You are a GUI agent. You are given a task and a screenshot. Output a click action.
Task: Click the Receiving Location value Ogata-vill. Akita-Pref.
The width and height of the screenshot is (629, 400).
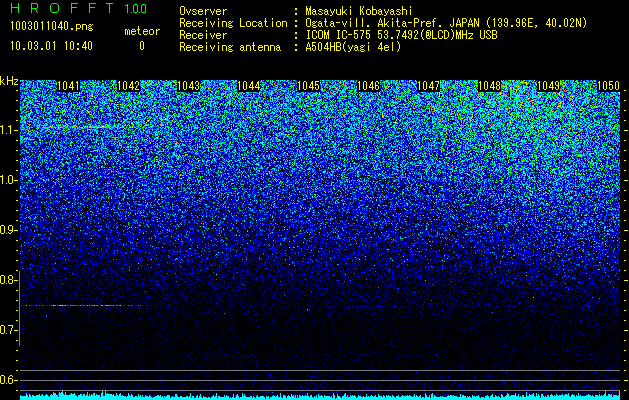[x=374, y=23]
